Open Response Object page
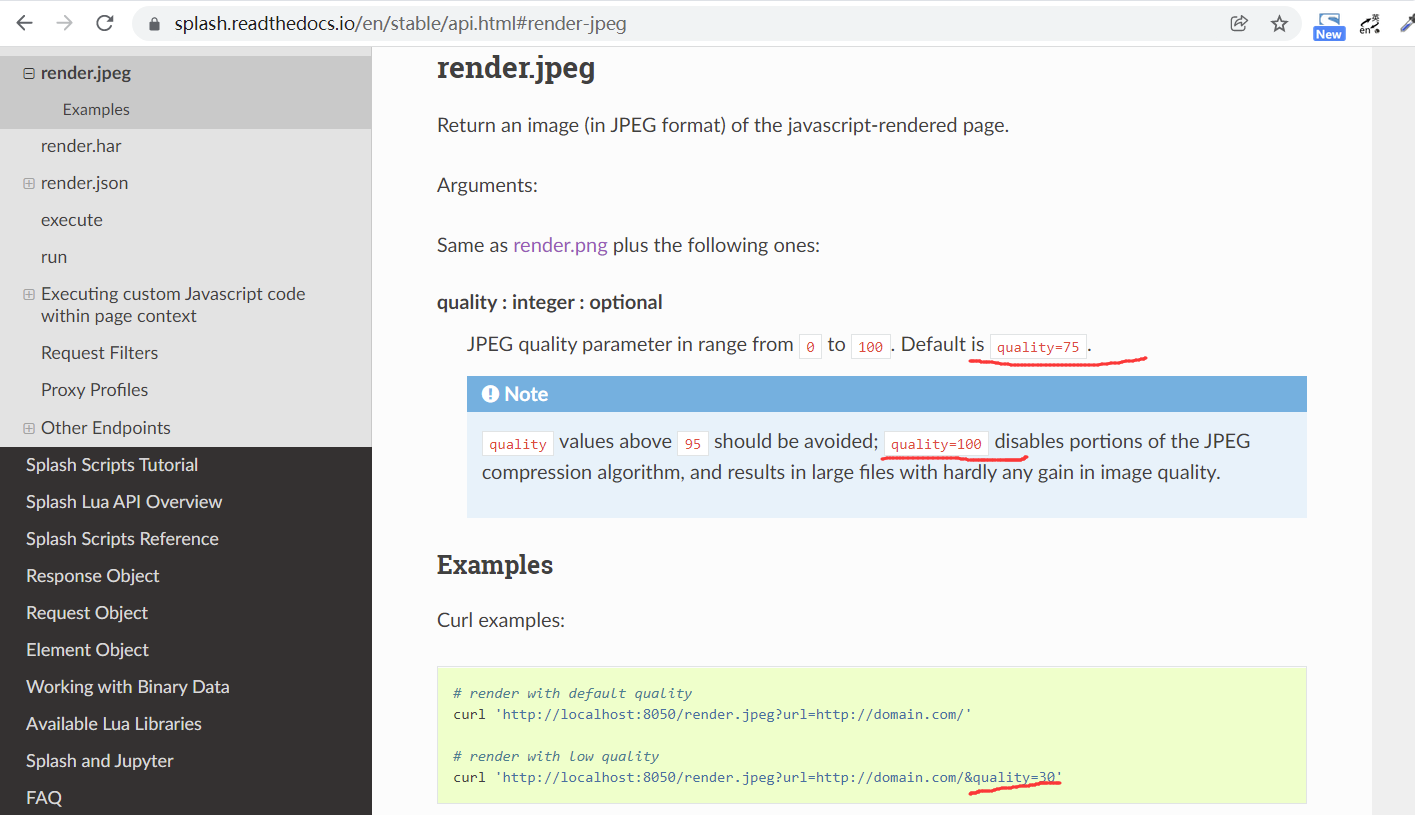The width and height of the screenshot is (1415, 815). tap(93, 576)
